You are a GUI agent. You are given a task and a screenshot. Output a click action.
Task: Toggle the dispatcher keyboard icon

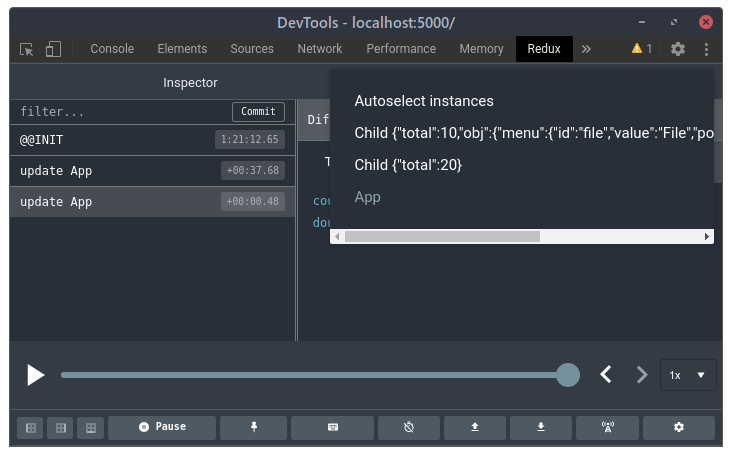(x=332, y=428)
